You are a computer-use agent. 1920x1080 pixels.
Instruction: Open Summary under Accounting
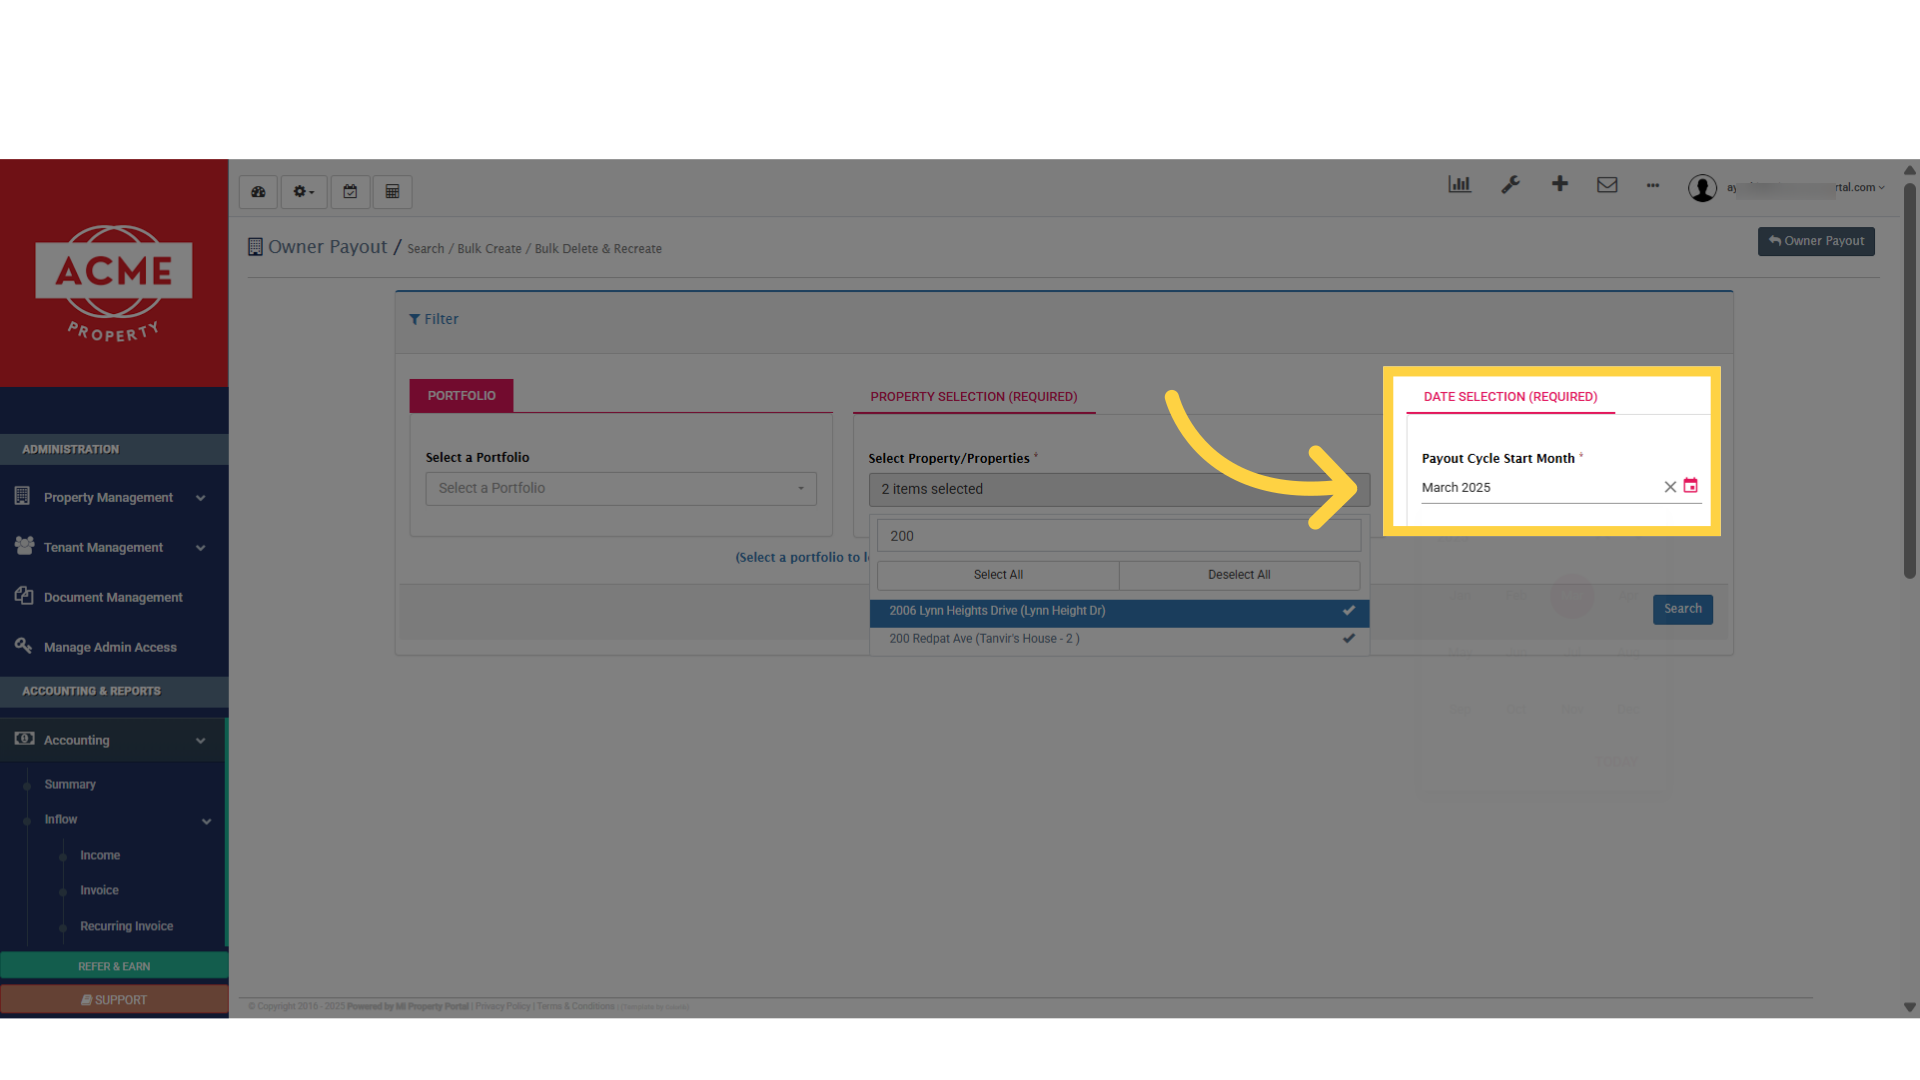70,785
